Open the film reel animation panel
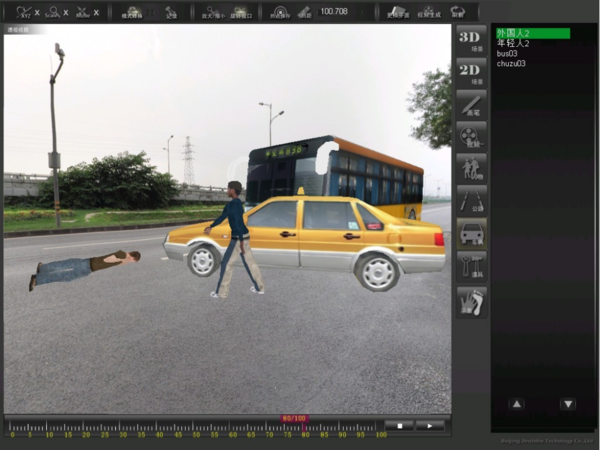The height and width of the screenshot is (450, 600). click(x=471, y=136)
